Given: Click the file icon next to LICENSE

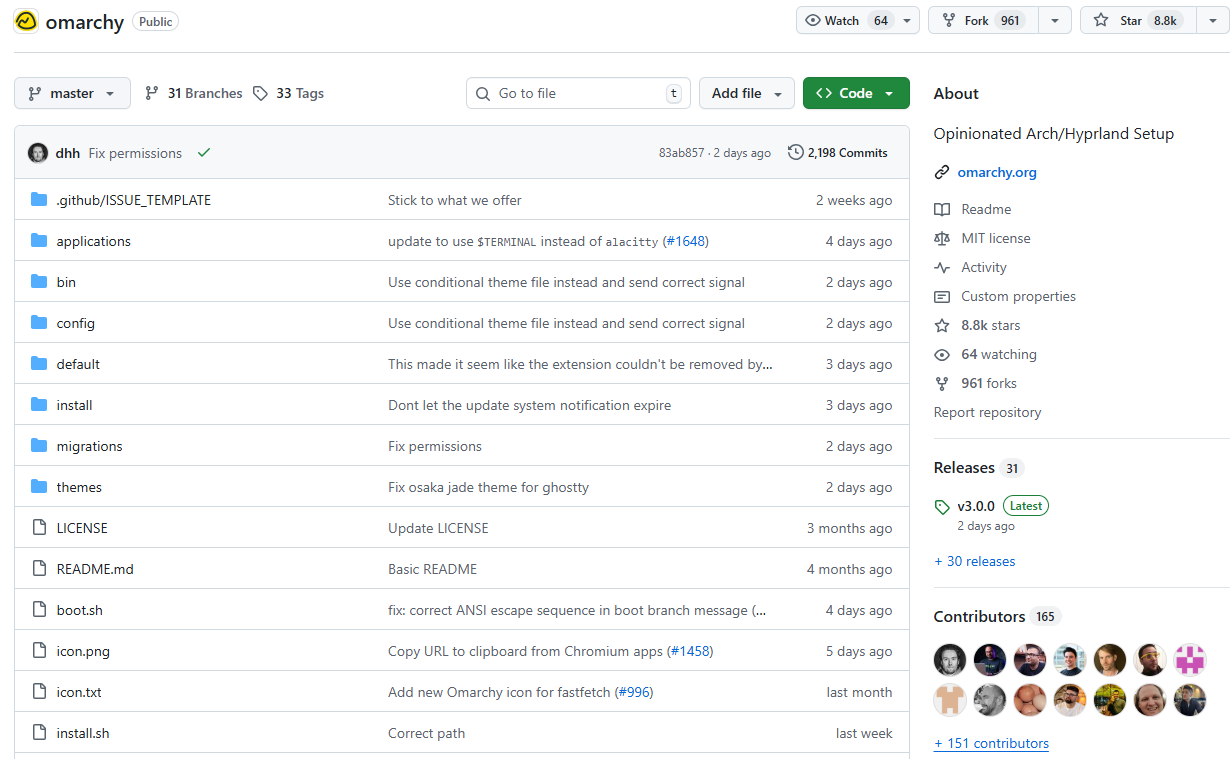Looking at the screenshot, I should [39, 528].
